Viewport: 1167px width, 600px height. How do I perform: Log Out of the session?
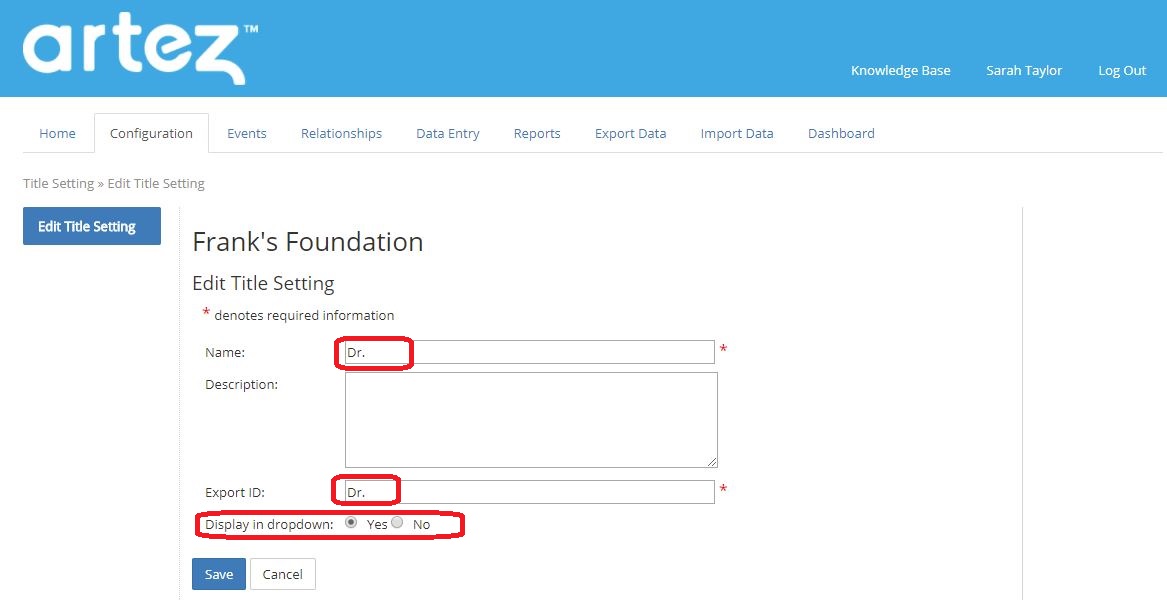tap(1122, 71)
